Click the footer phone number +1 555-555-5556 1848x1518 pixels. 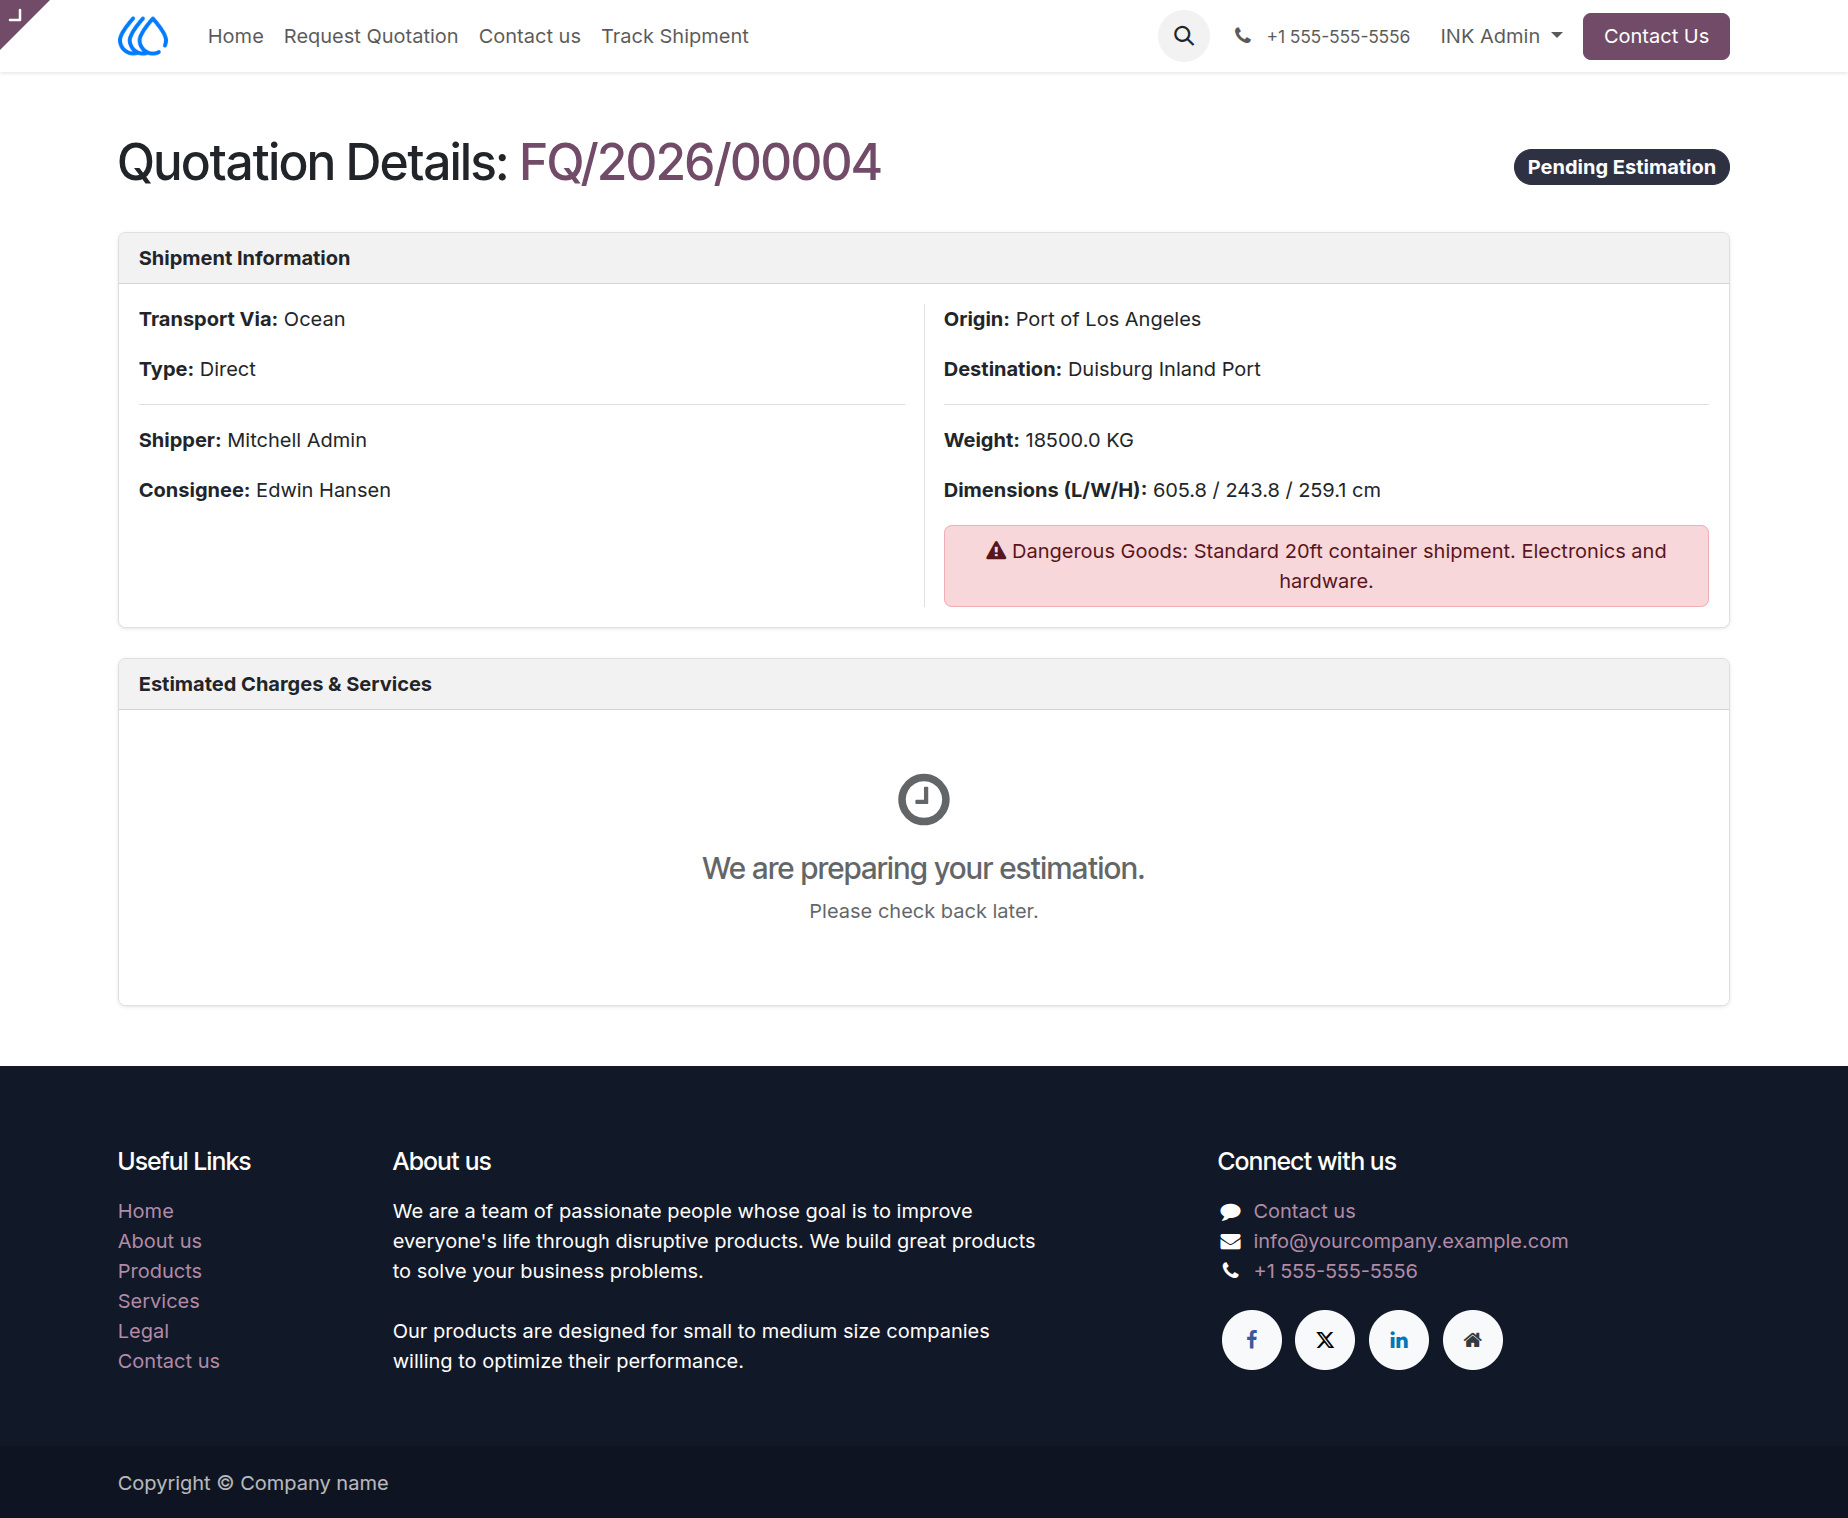pyautogui.click(x=1336, y=1271)
